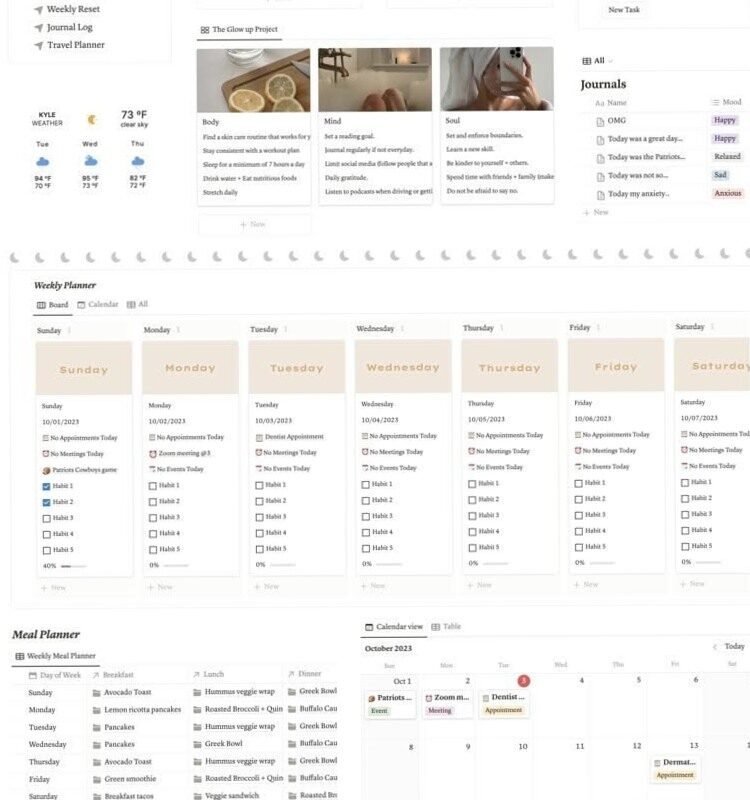Check Habit 3 on Sunday card
The width and height of the screenshot is (750, 800).
(x=46, y=518)
